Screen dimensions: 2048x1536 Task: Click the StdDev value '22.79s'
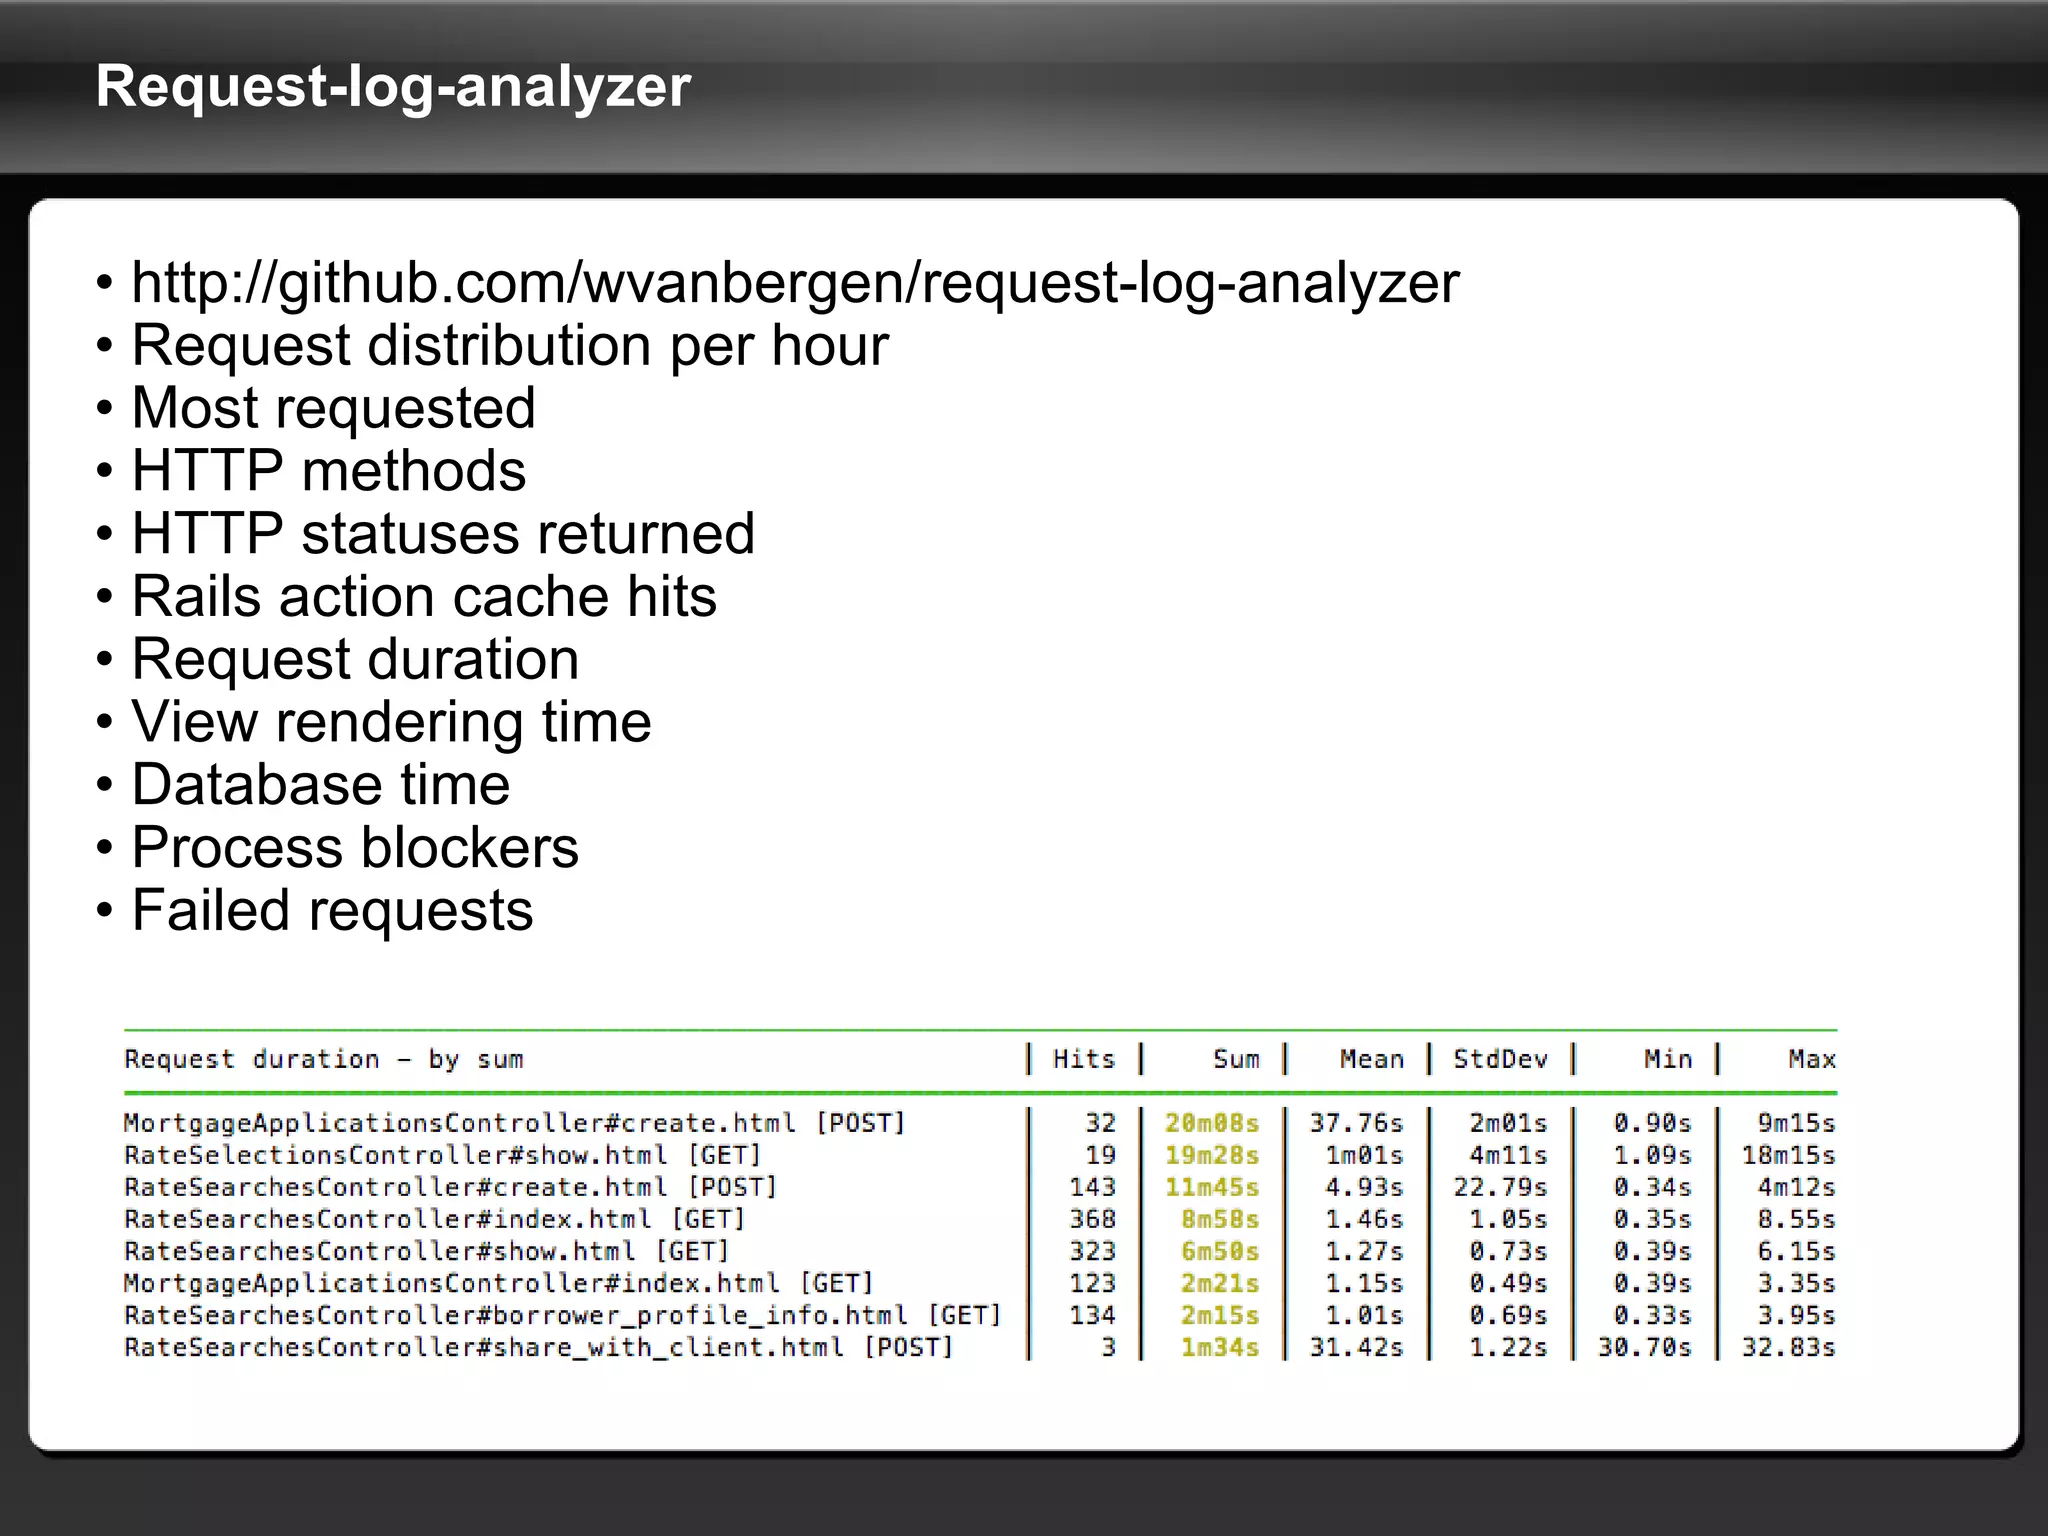[1500, 1187]
